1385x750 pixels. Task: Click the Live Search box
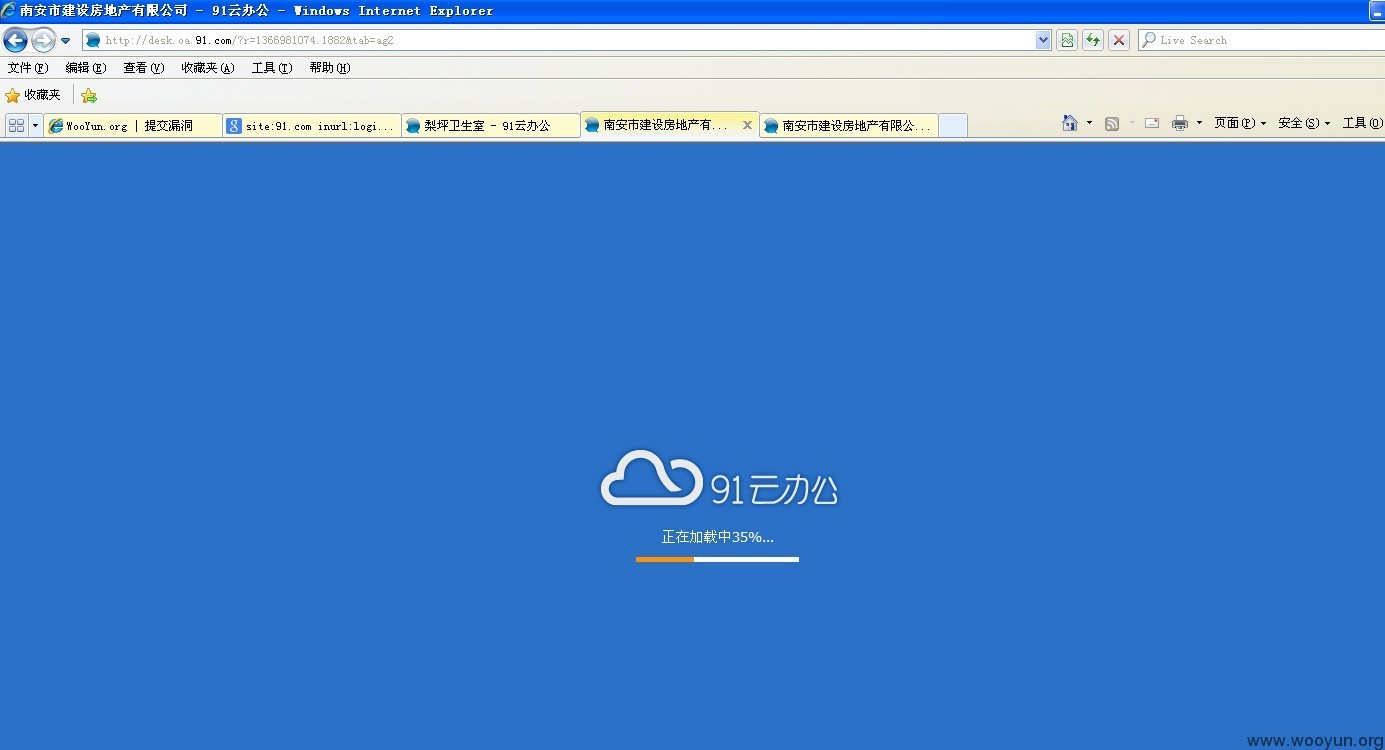pyautogui.click(x=1260, y=40)
